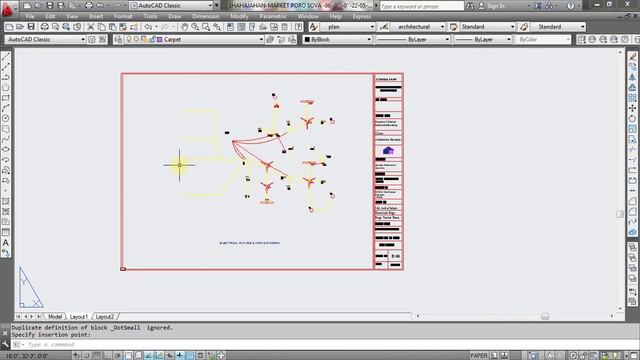Switch to the Model tab

[x=55, y=317]
